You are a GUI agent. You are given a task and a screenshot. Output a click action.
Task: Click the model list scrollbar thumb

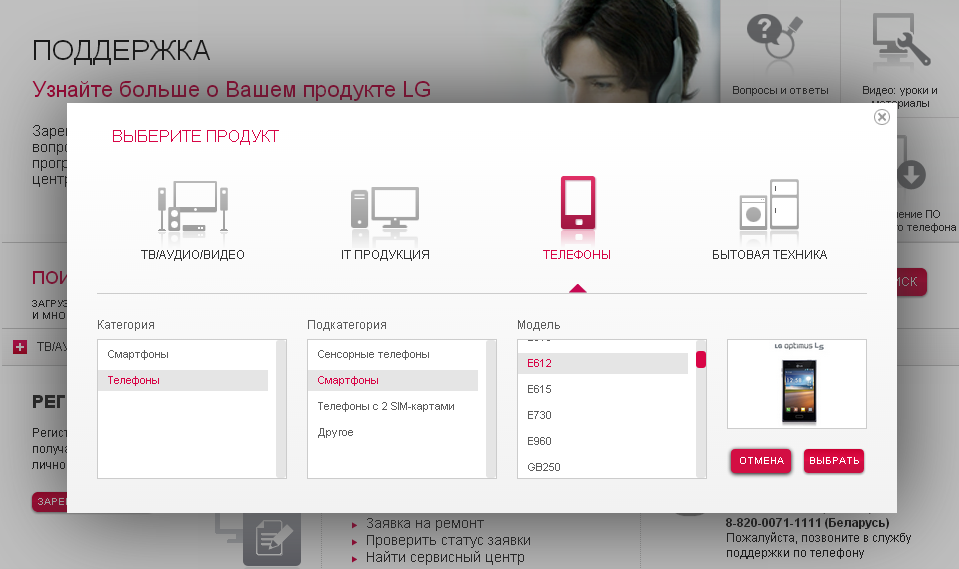point(701,359)
